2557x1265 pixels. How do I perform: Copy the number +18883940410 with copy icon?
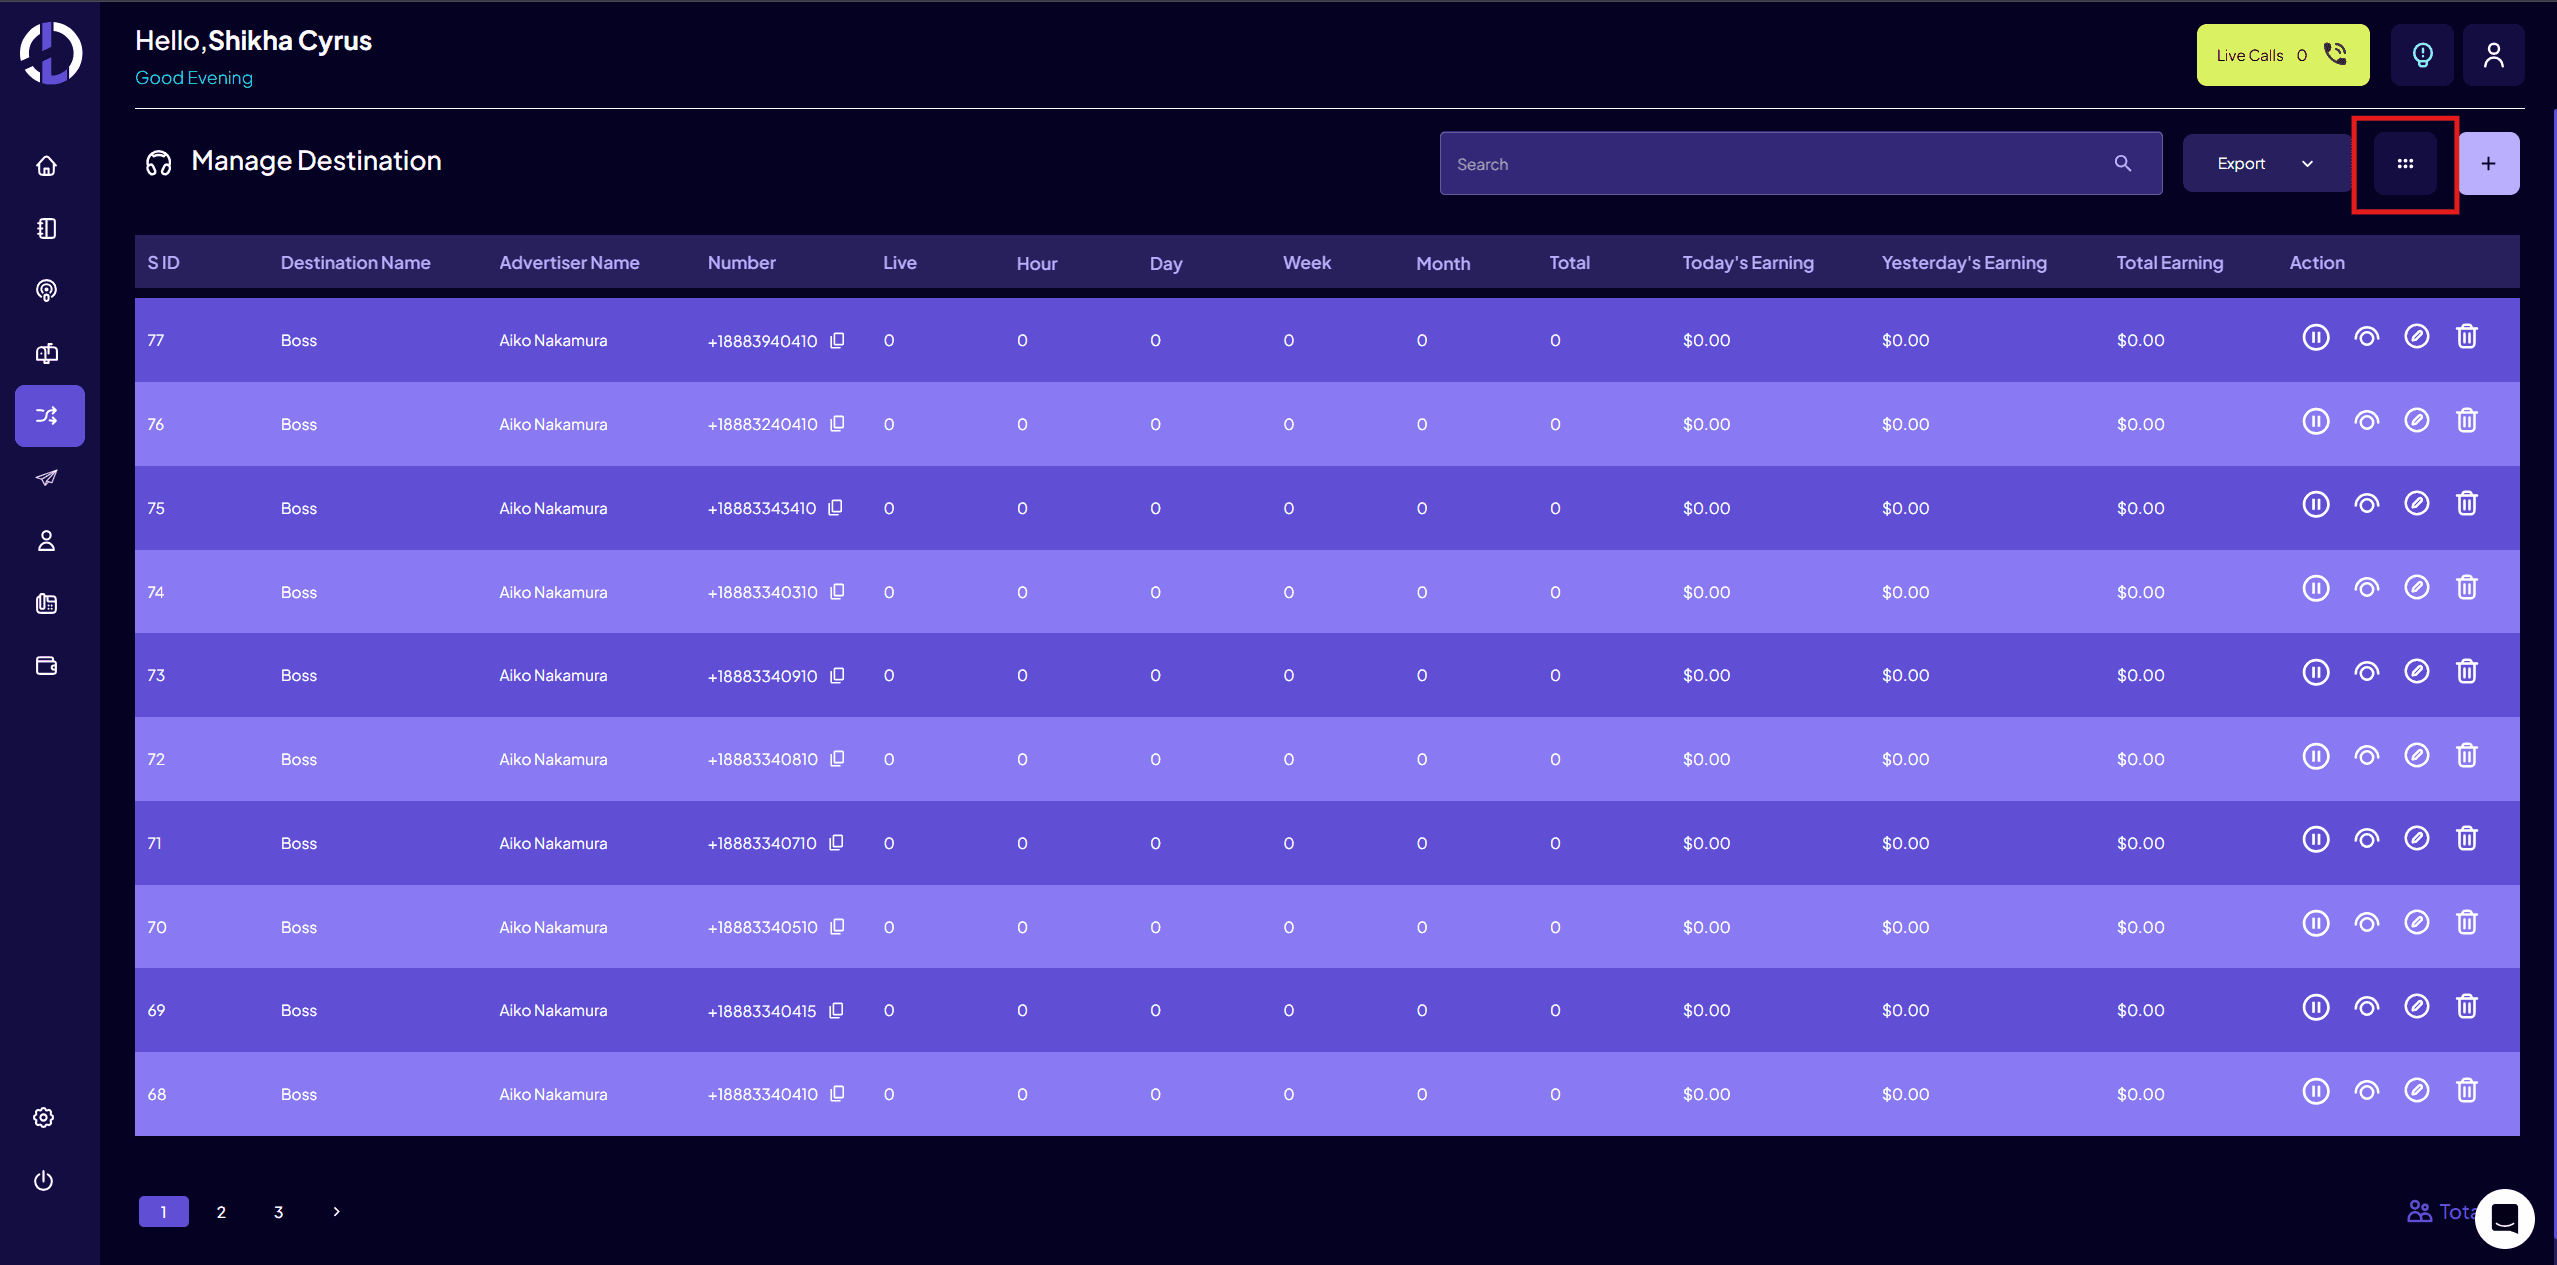pos(838,340)
